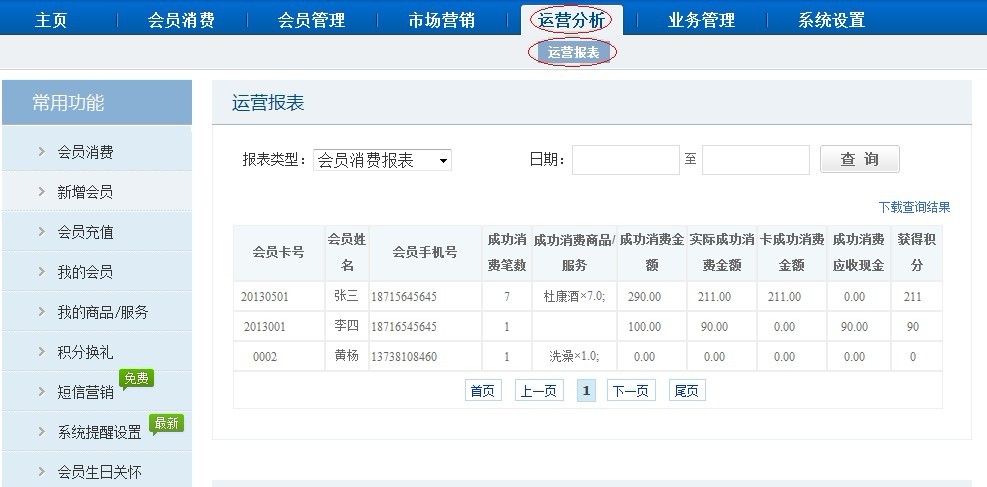This screenshot has height=487, width=987.
Task: Click the end date input field
Action: (x=755, y=160)
